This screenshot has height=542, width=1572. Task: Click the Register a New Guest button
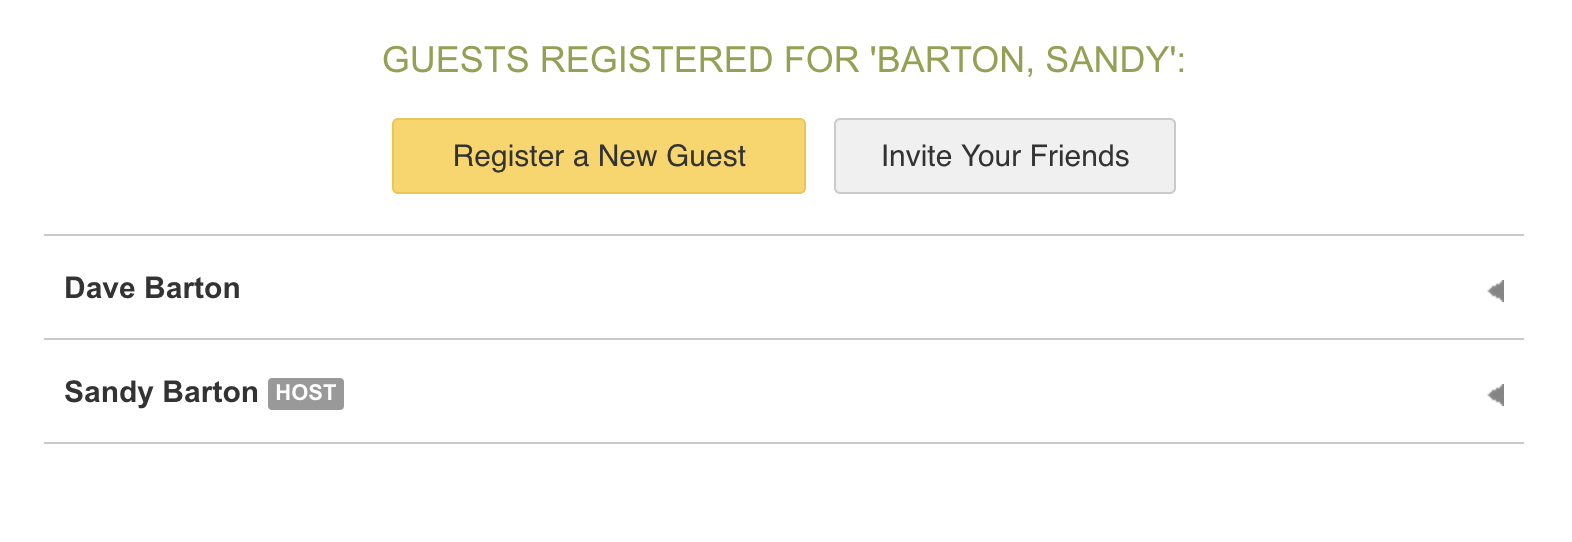(598, 156)
